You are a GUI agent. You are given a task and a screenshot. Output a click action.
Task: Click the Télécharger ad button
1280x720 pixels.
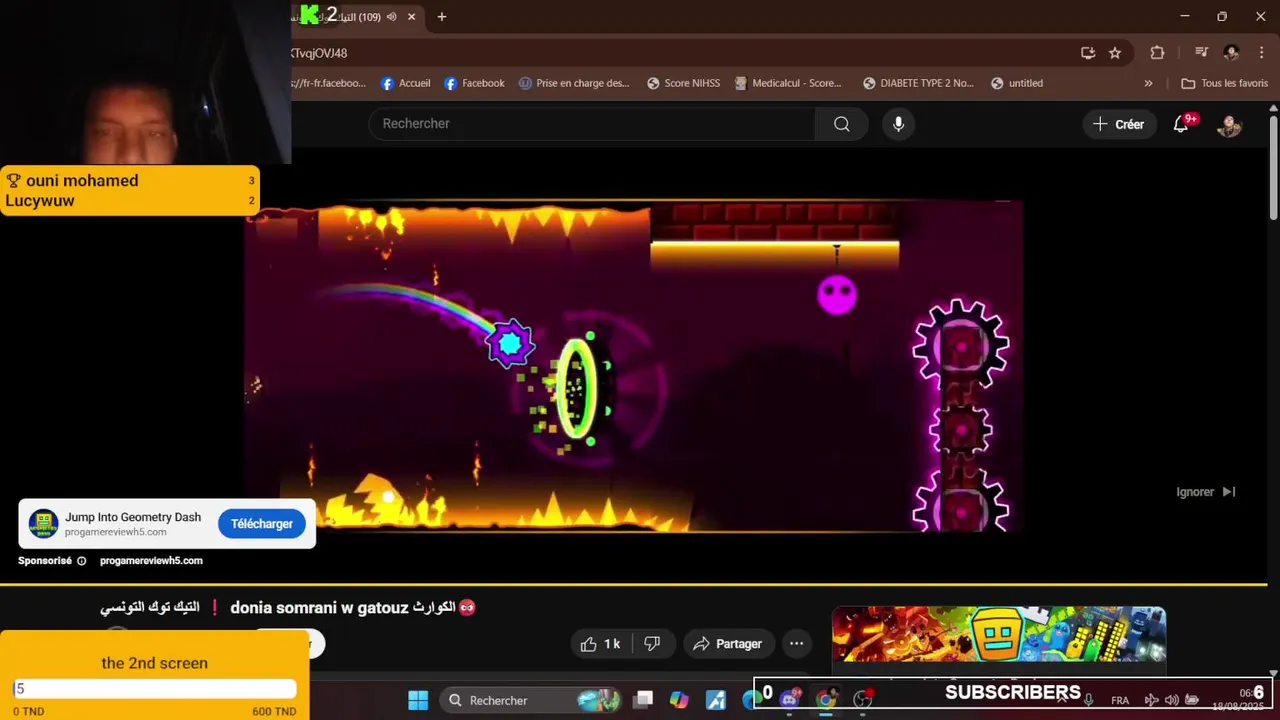[262, 524]
